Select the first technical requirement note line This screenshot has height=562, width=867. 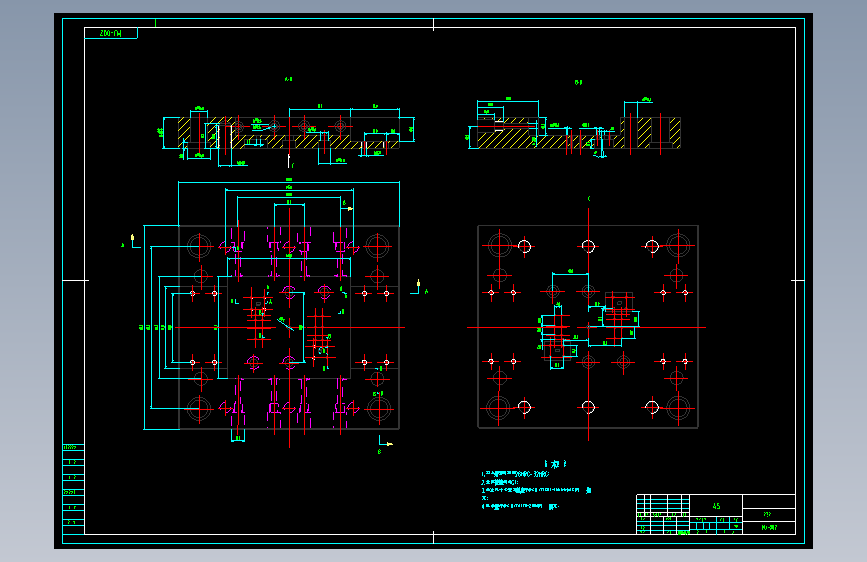coord(516,474)
